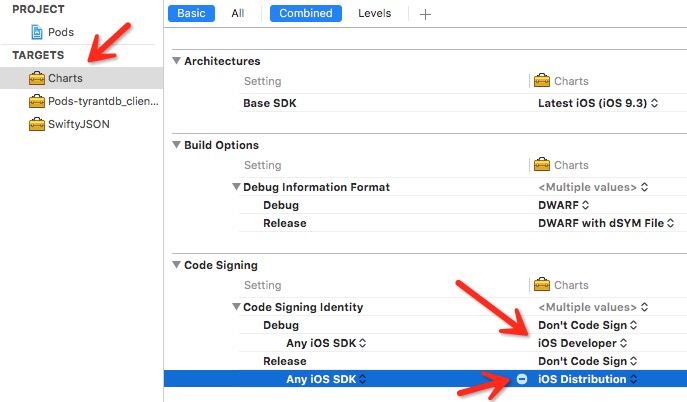Click Charts column icon under Code Signing
The image size is (687, 402).
(542, 285)
